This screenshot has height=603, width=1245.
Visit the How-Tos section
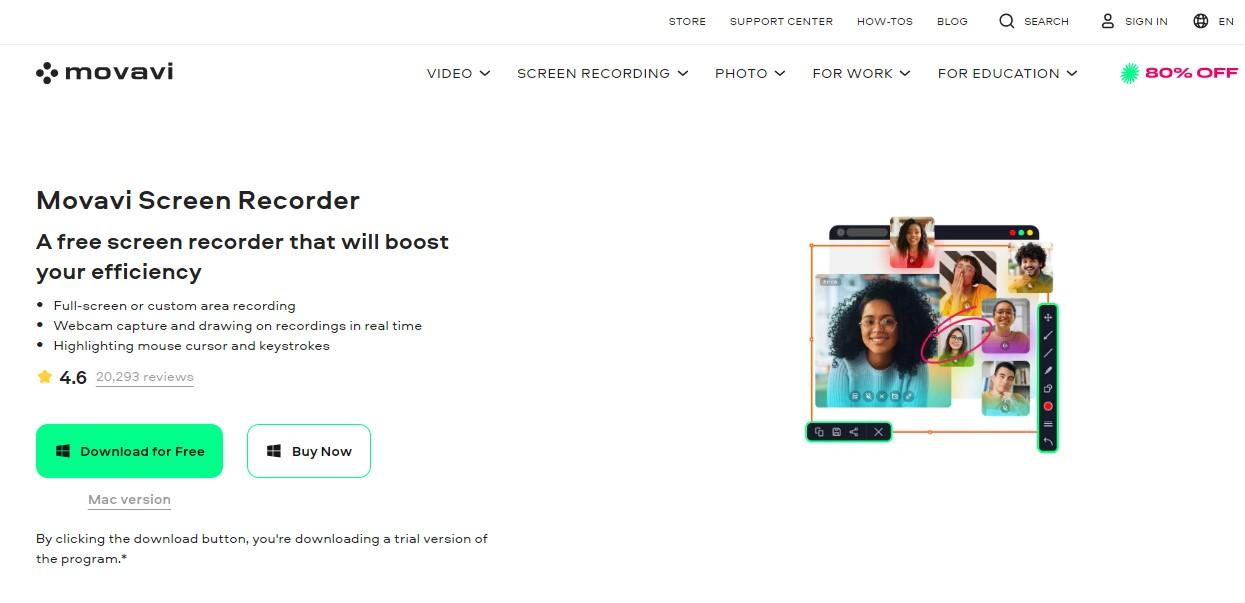(x=885, y=21)
